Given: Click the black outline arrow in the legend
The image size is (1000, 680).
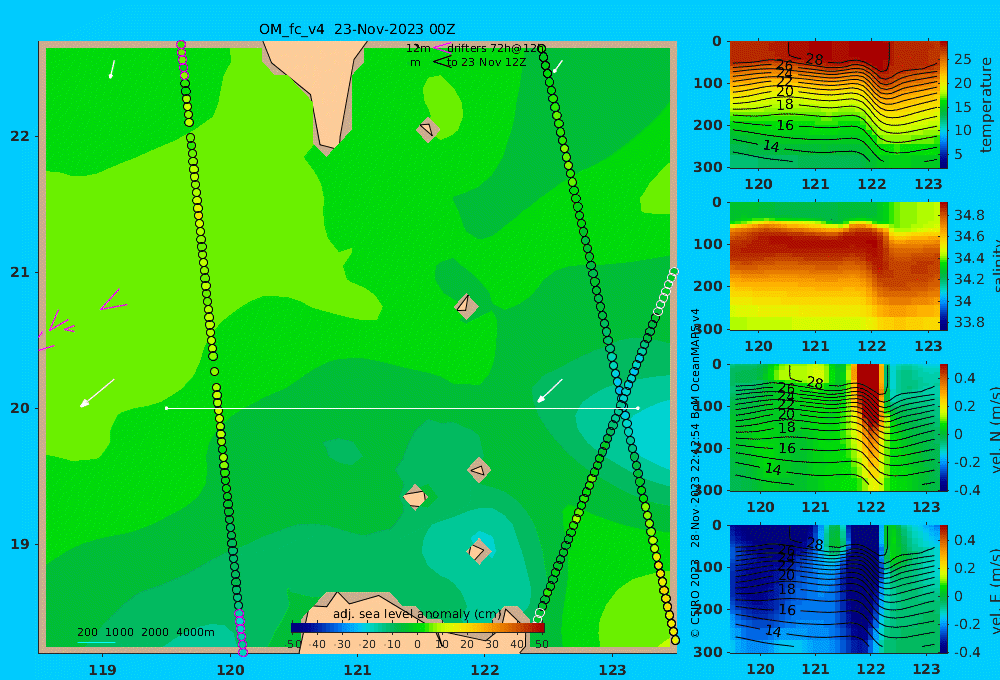Looking at the screenshot, I should 442,62.
